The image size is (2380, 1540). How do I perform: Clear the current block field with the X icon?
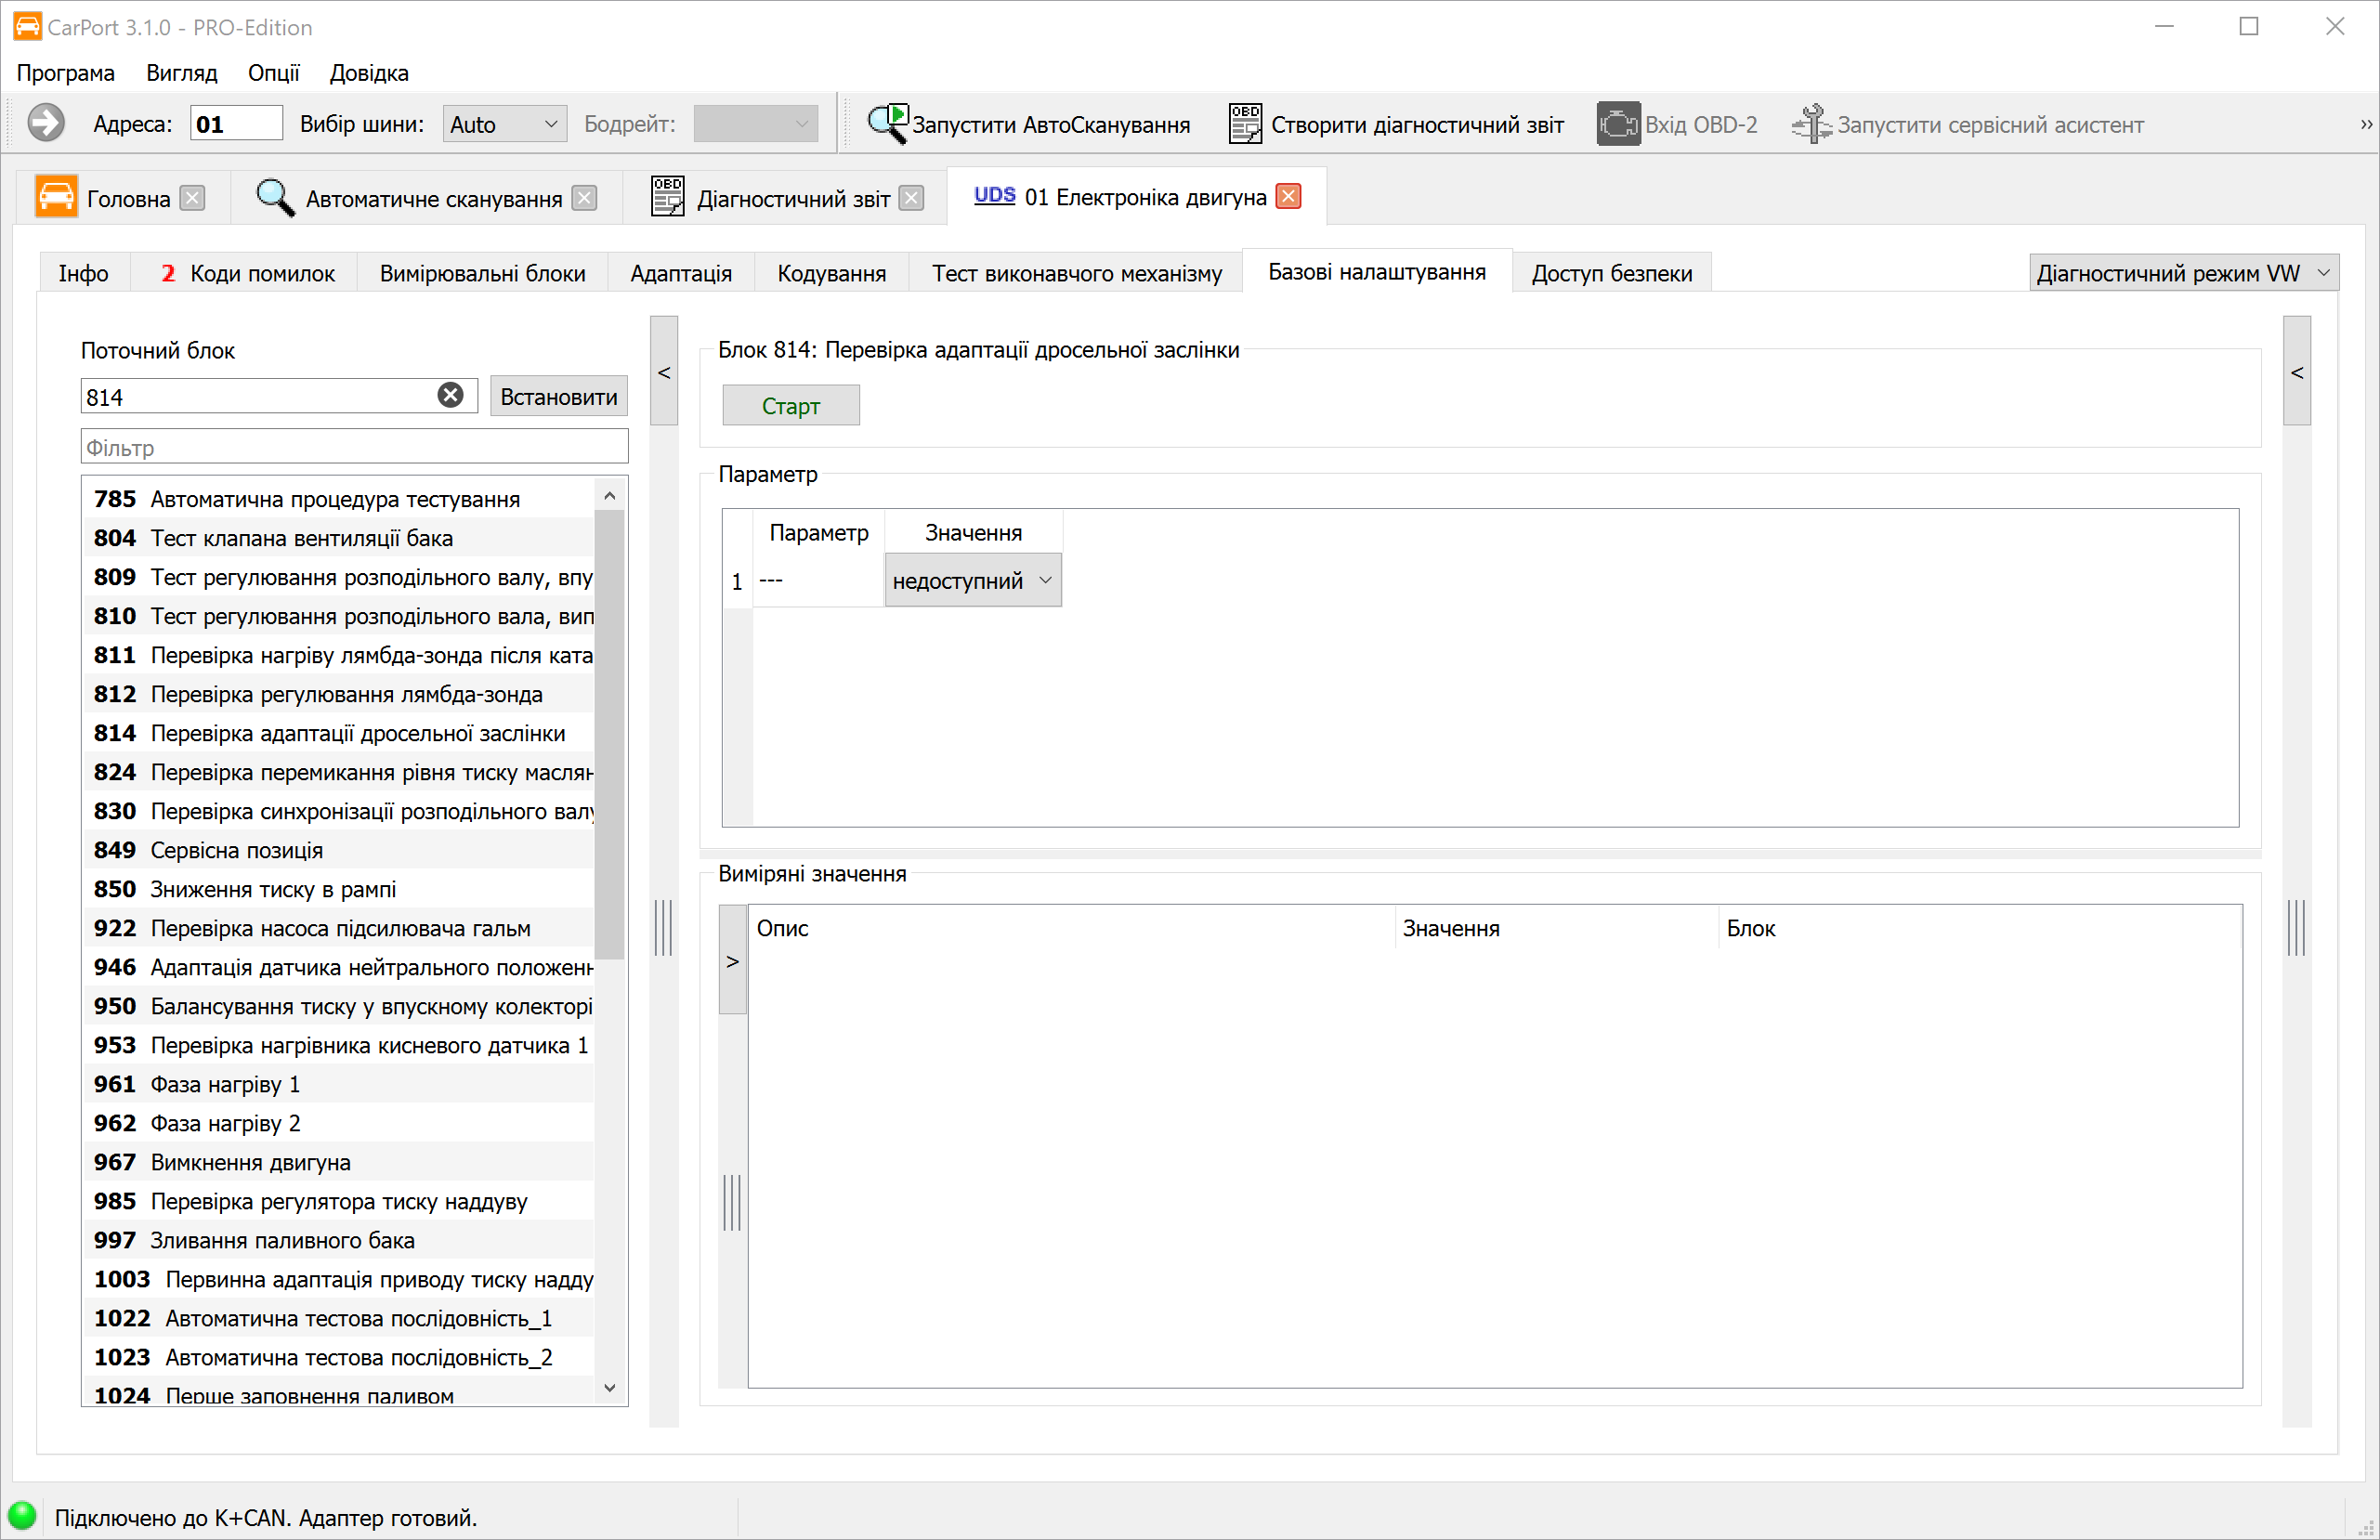[451, 396]
